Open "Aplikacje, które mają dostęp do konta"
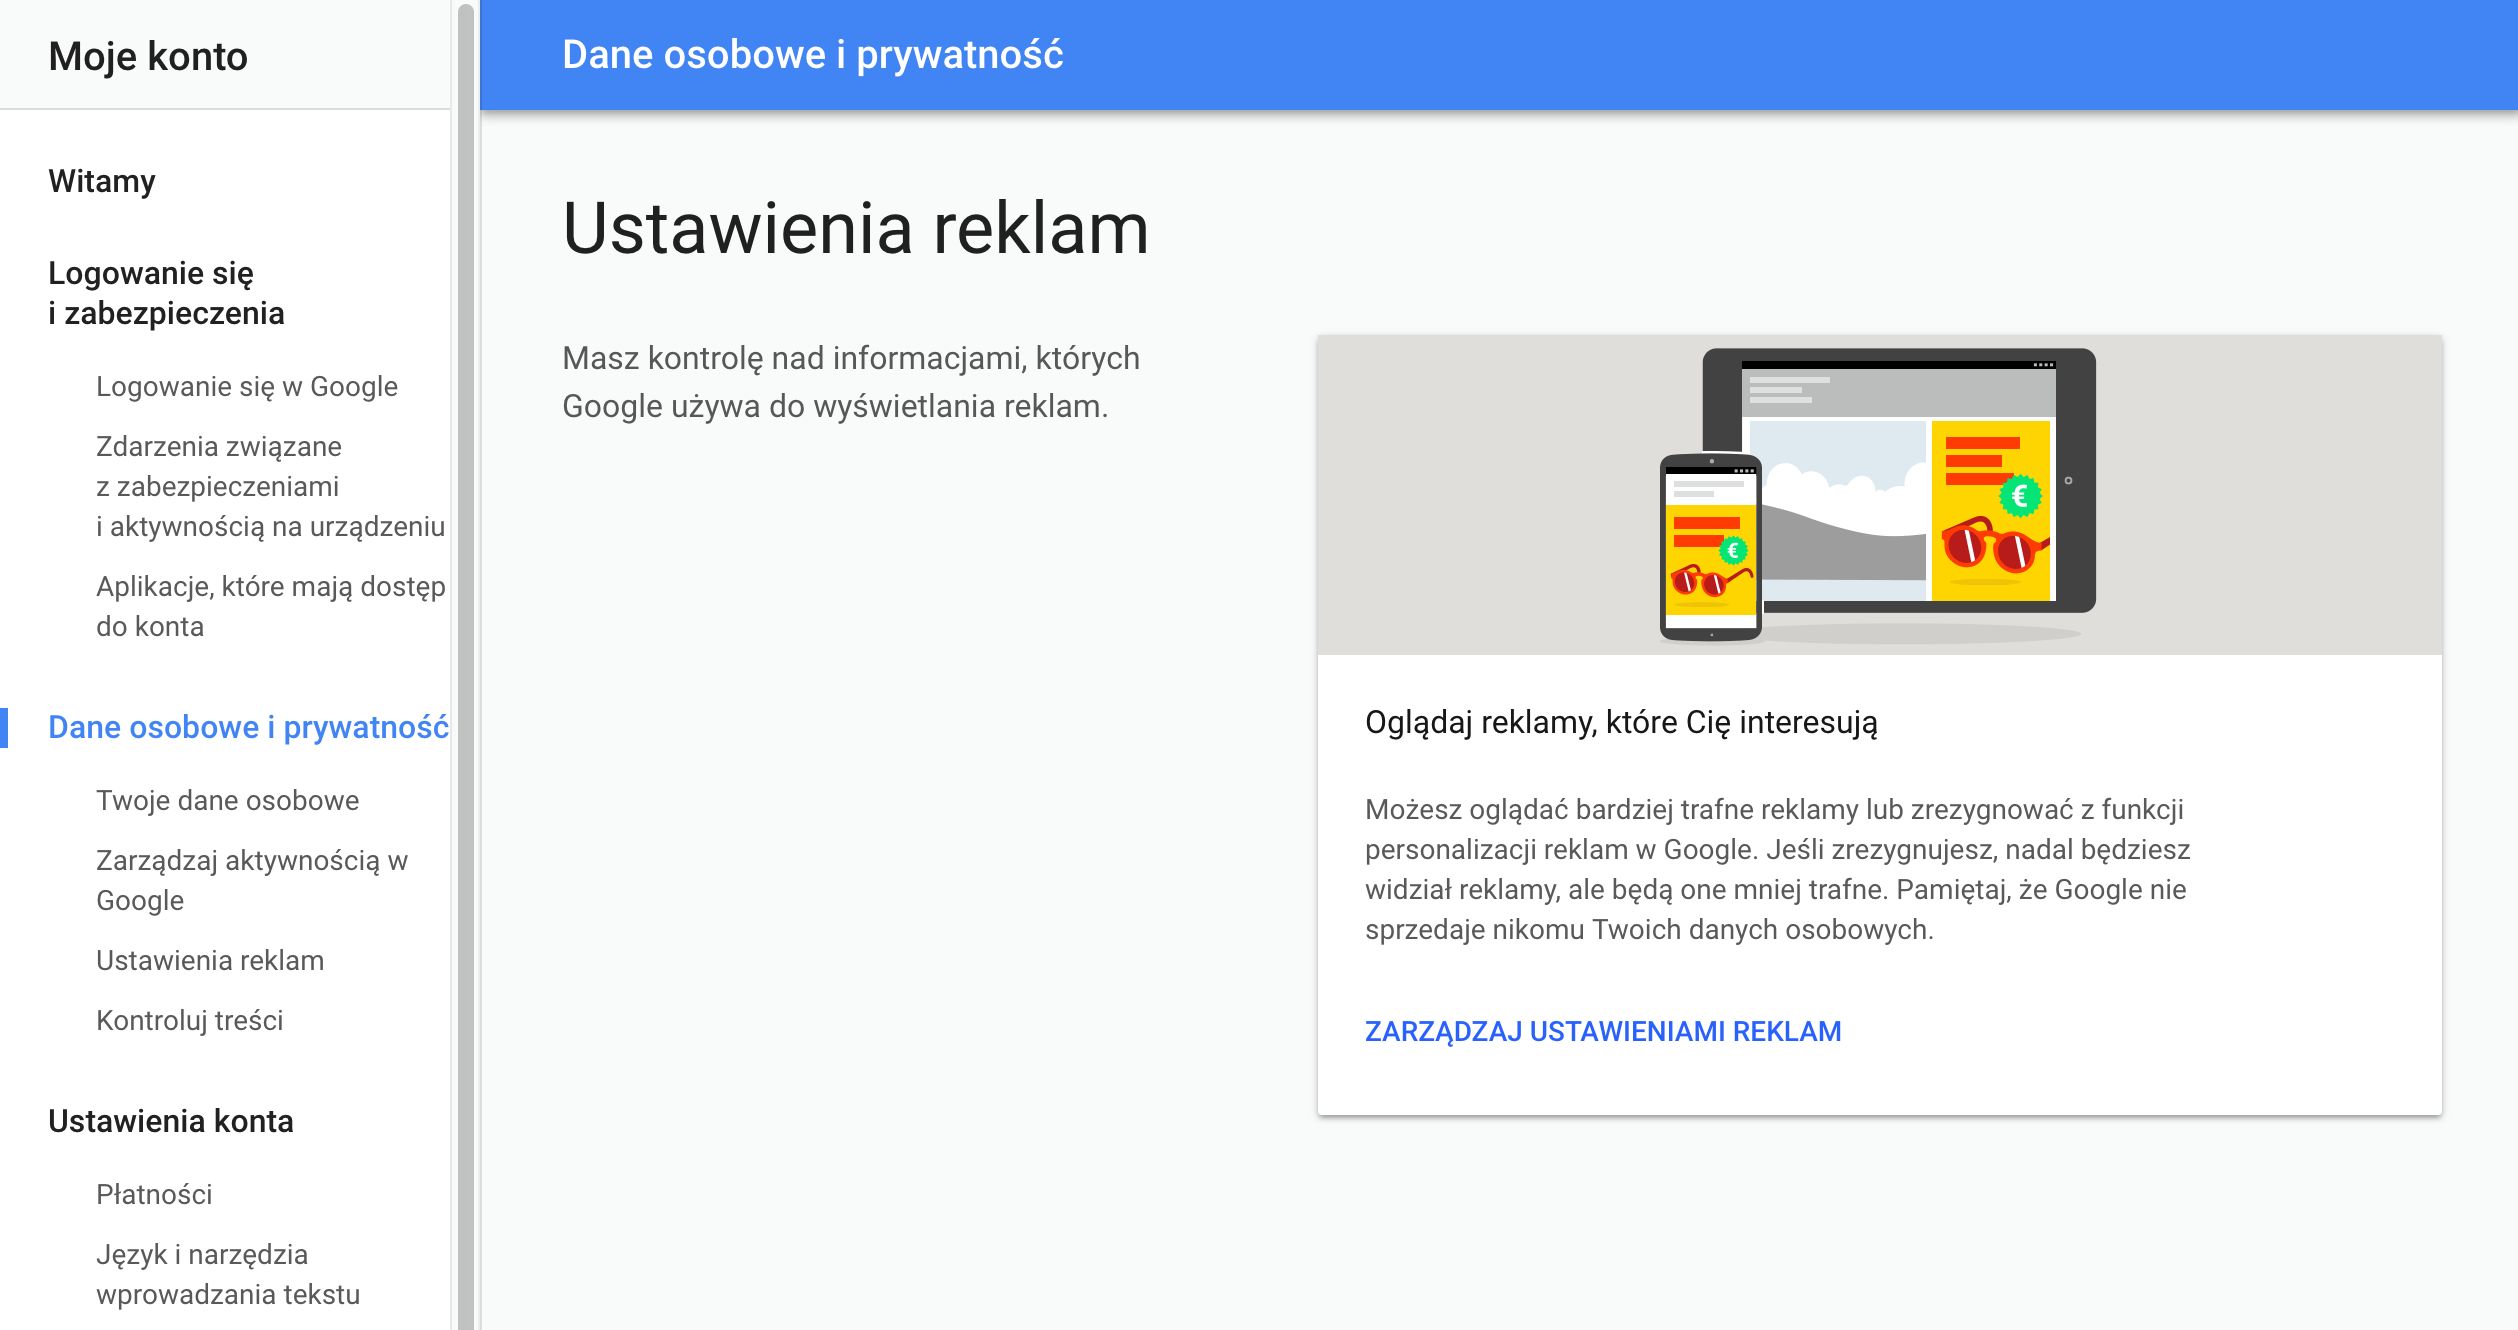This screenshot has height=1330, width=2518. [x=270, y=606]
